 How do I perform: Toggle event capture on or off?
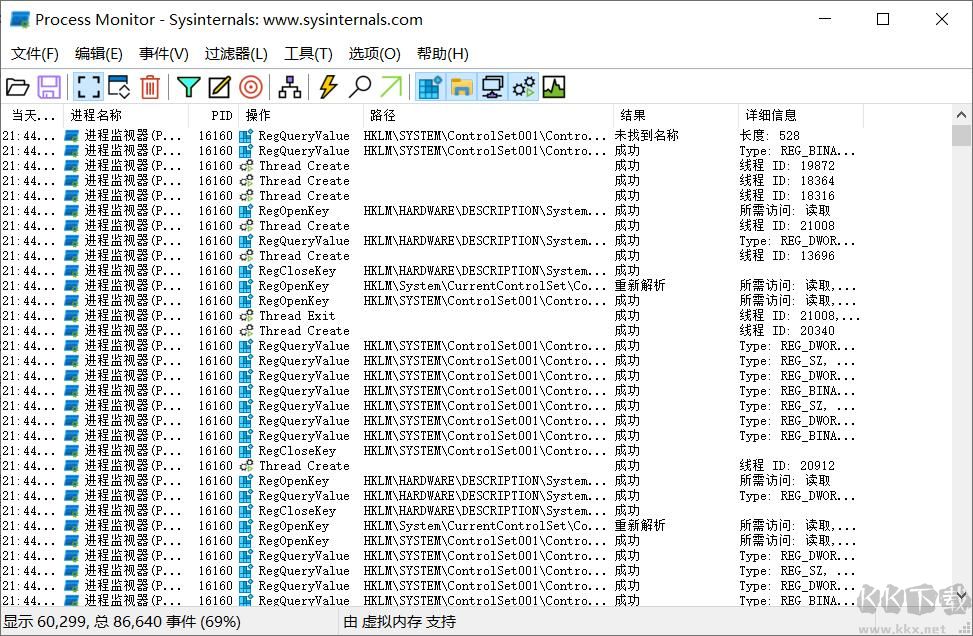pos(88,87)
